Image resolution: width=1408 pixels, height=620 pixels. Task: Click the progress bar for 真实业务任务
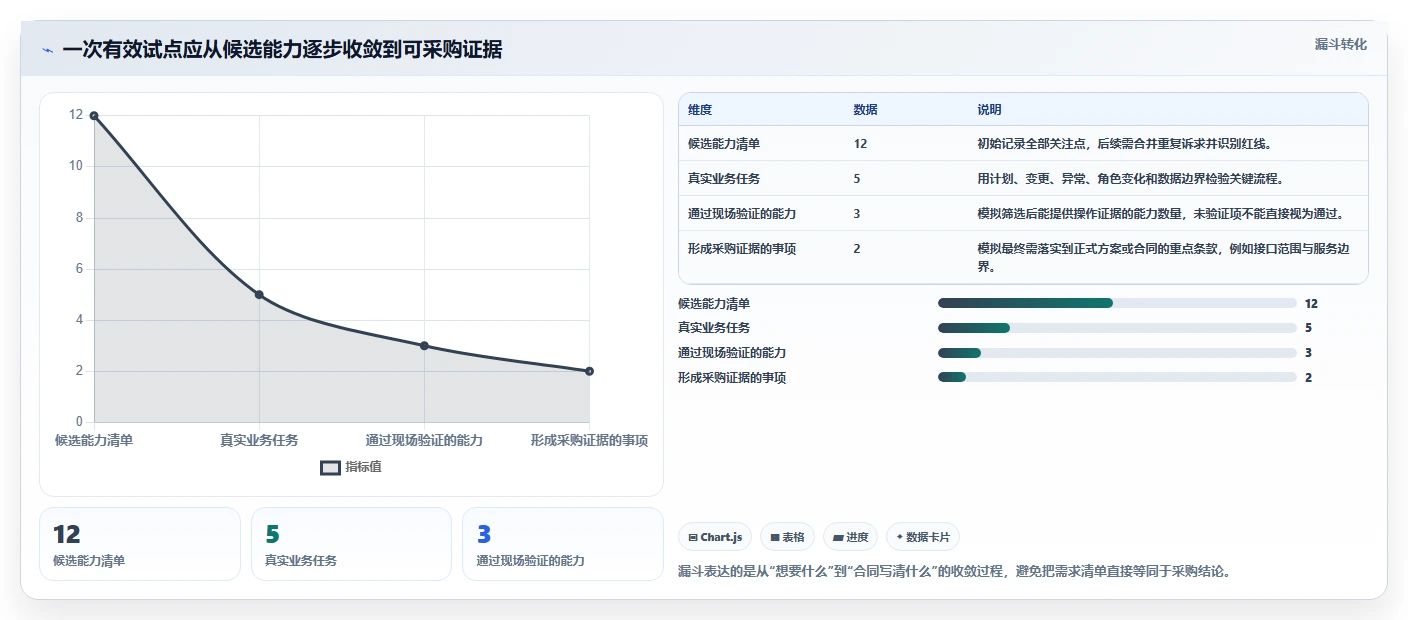pyautogui.click(x=1117, y=328)
